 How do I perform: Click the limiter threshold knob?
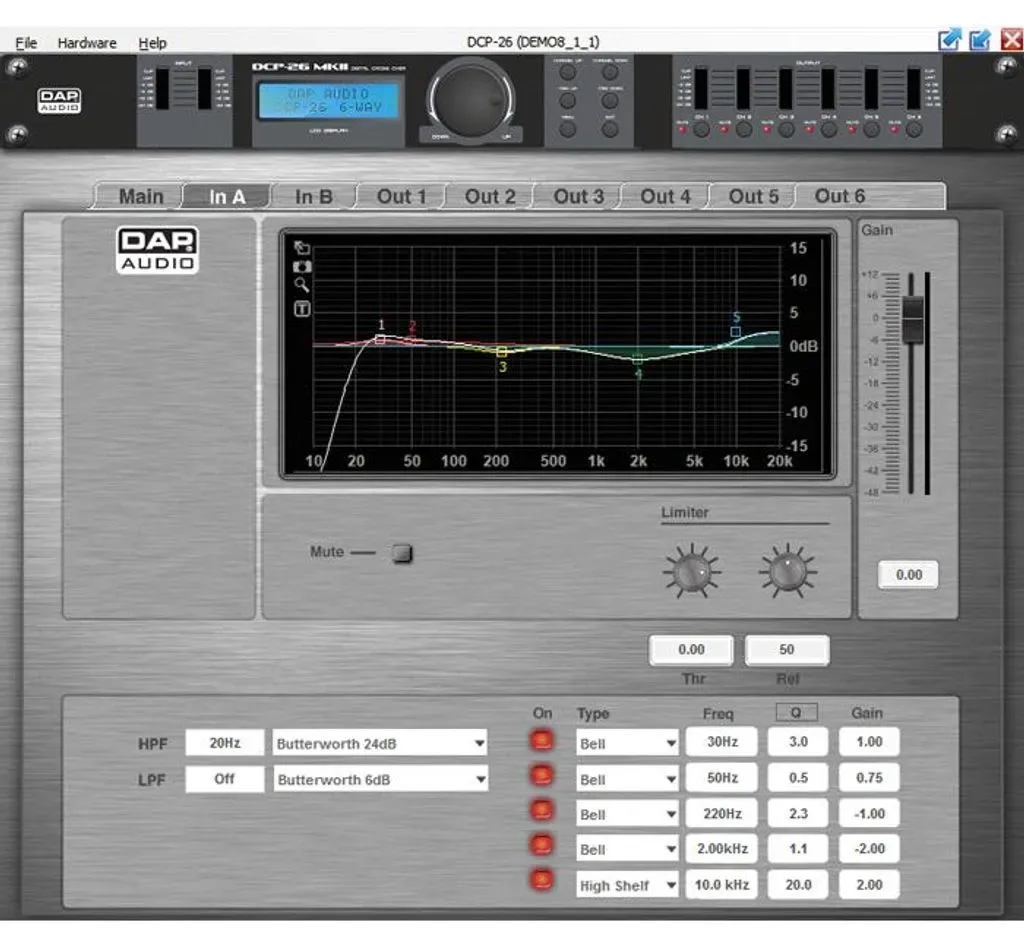(x=692, y=571)
